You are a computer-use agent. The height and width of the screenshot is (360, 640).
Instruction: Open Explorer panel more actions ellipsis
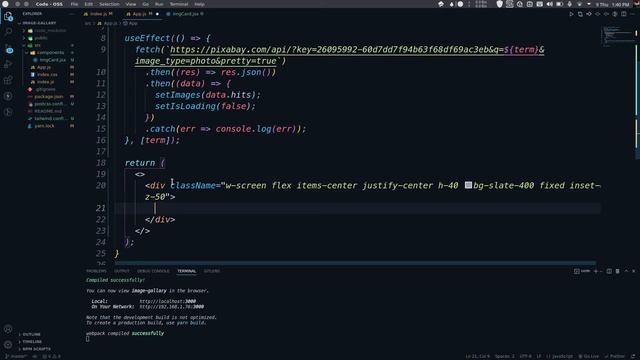[72, 13]
